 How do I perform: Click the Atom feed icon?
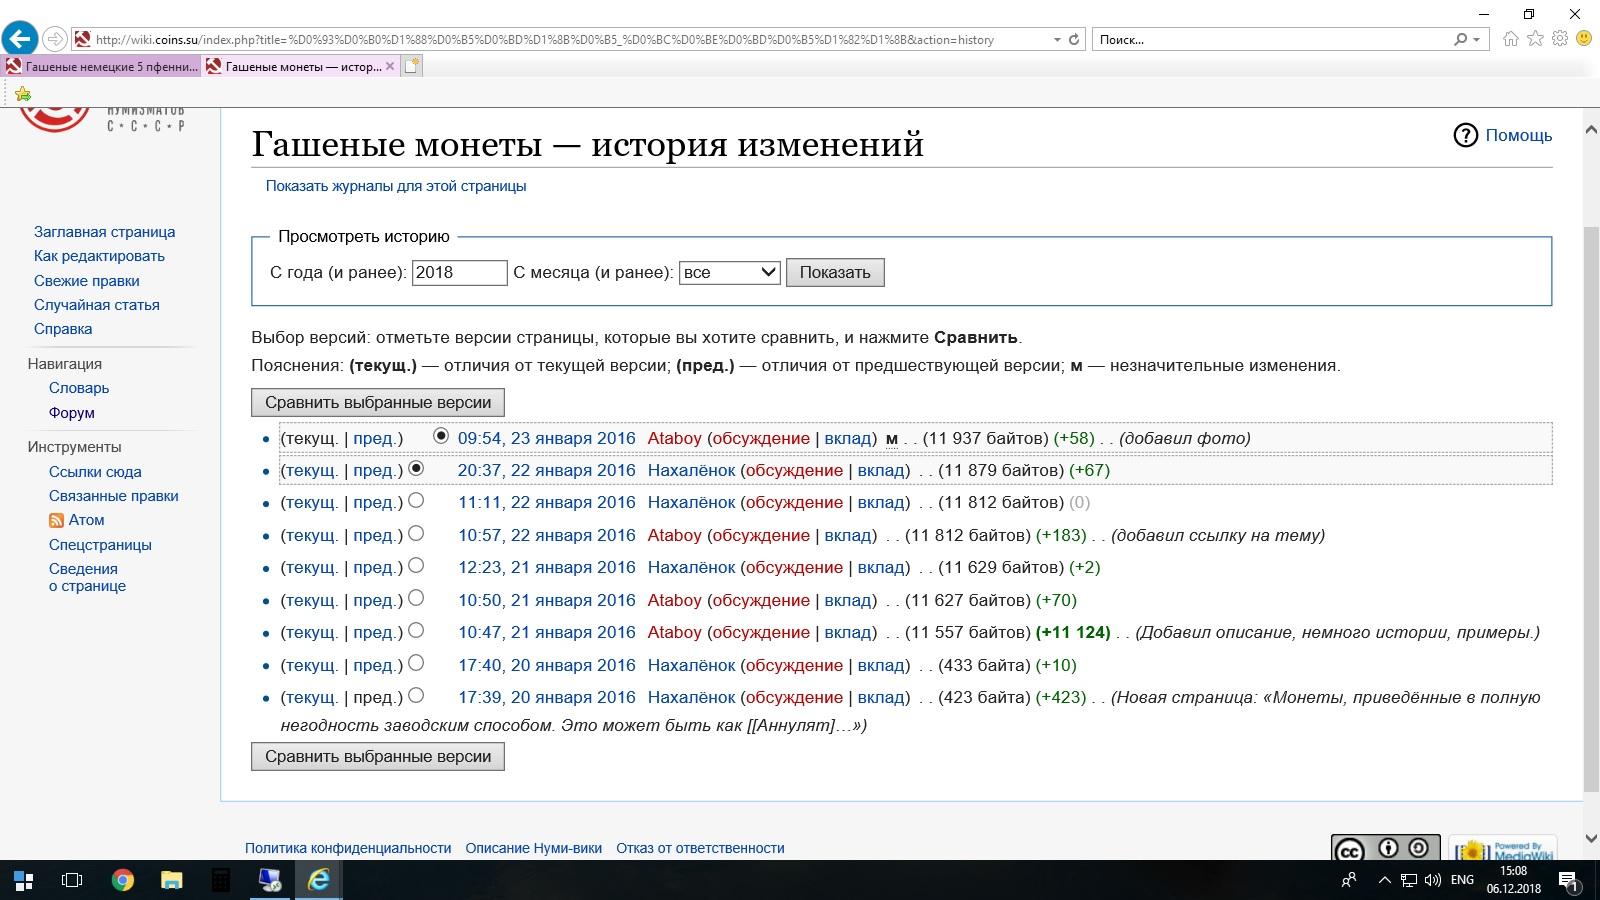pyautogui.click(x=57, y=520)
